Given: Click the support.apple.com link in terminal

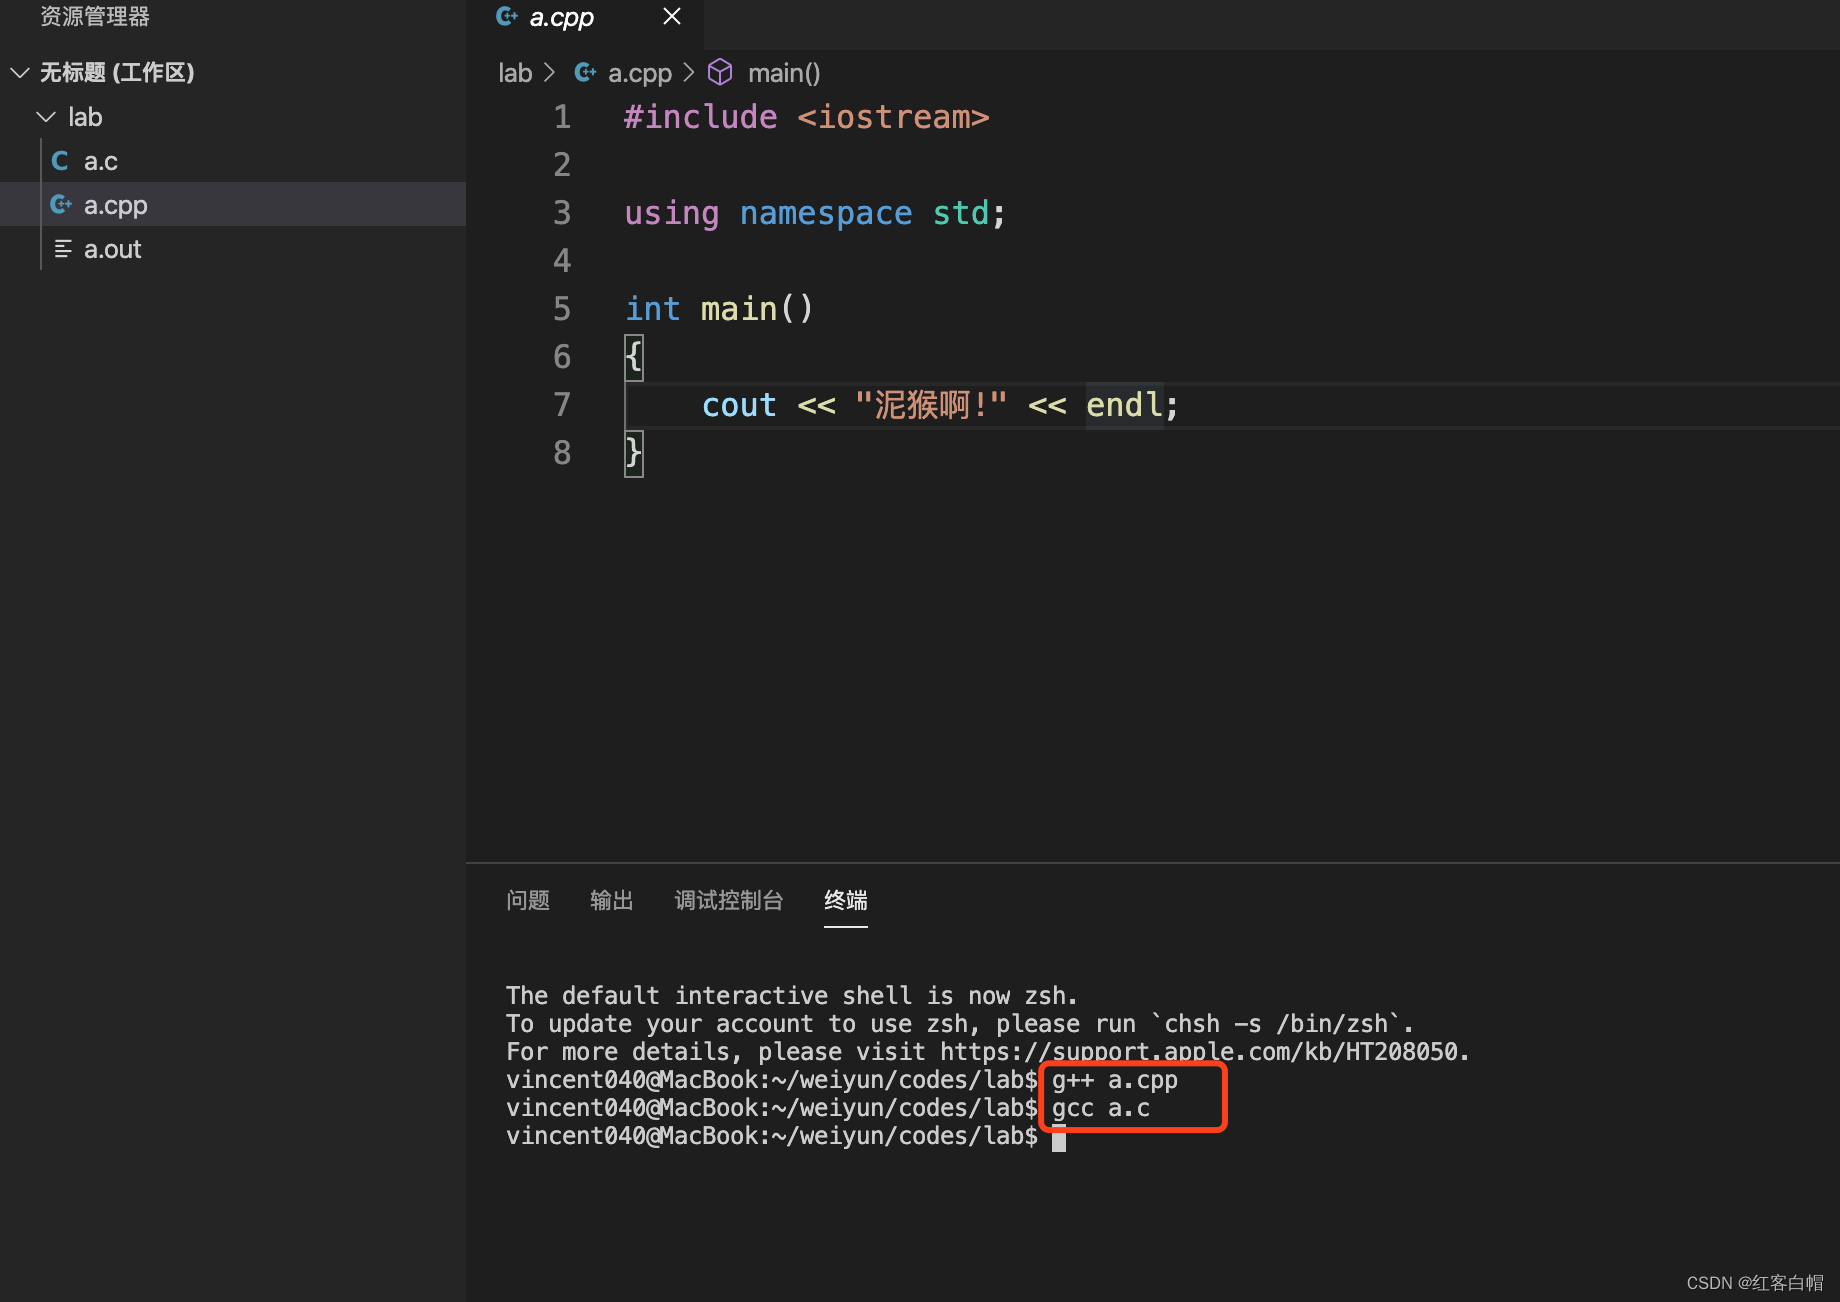Looking at the screenshot, I should coord(1199,1052).
